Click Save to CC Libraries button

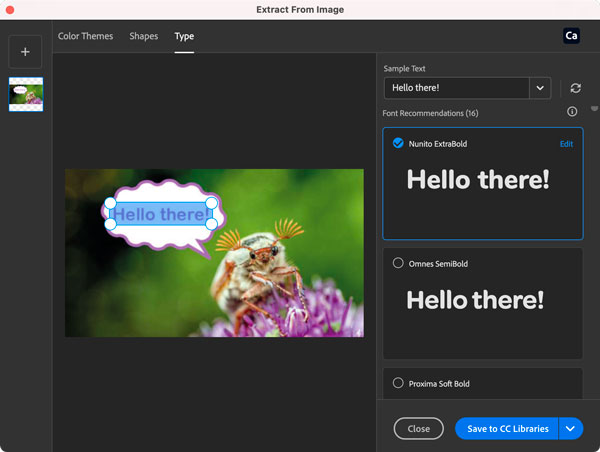coord(507,429)
